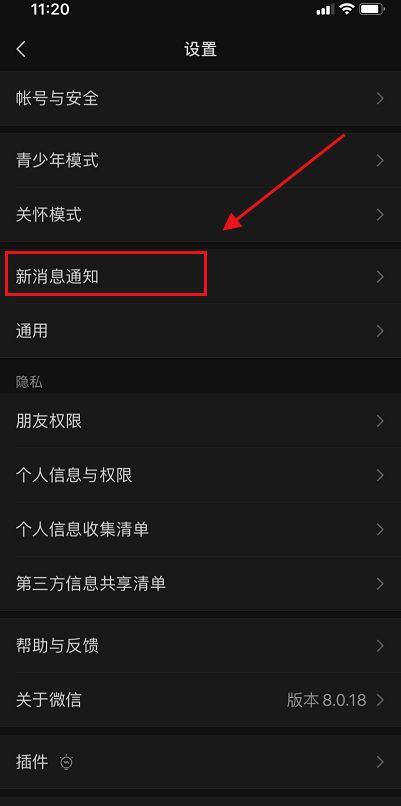Select 关怀模式 entry
The image size is (401, 806).
coord(200,215)
